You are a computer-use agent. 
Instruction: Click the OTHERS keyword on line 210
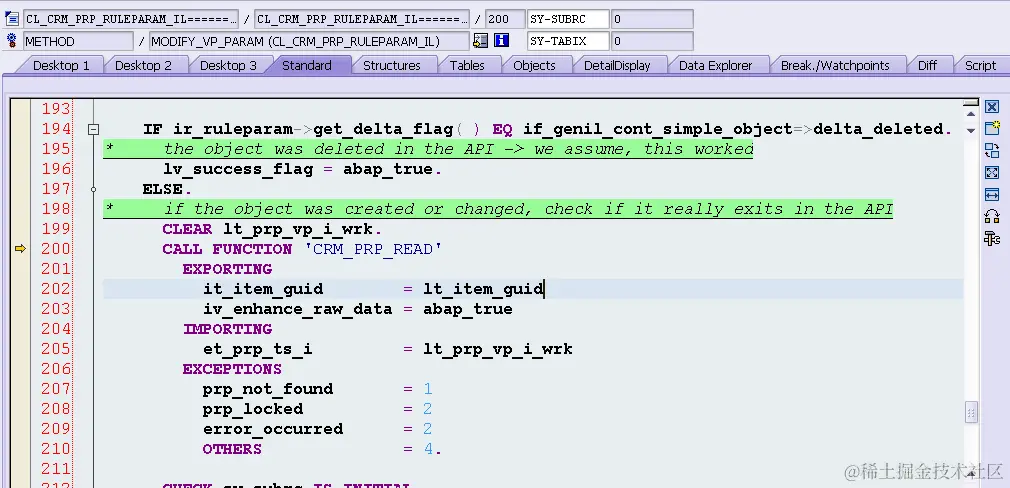(232, 449)
